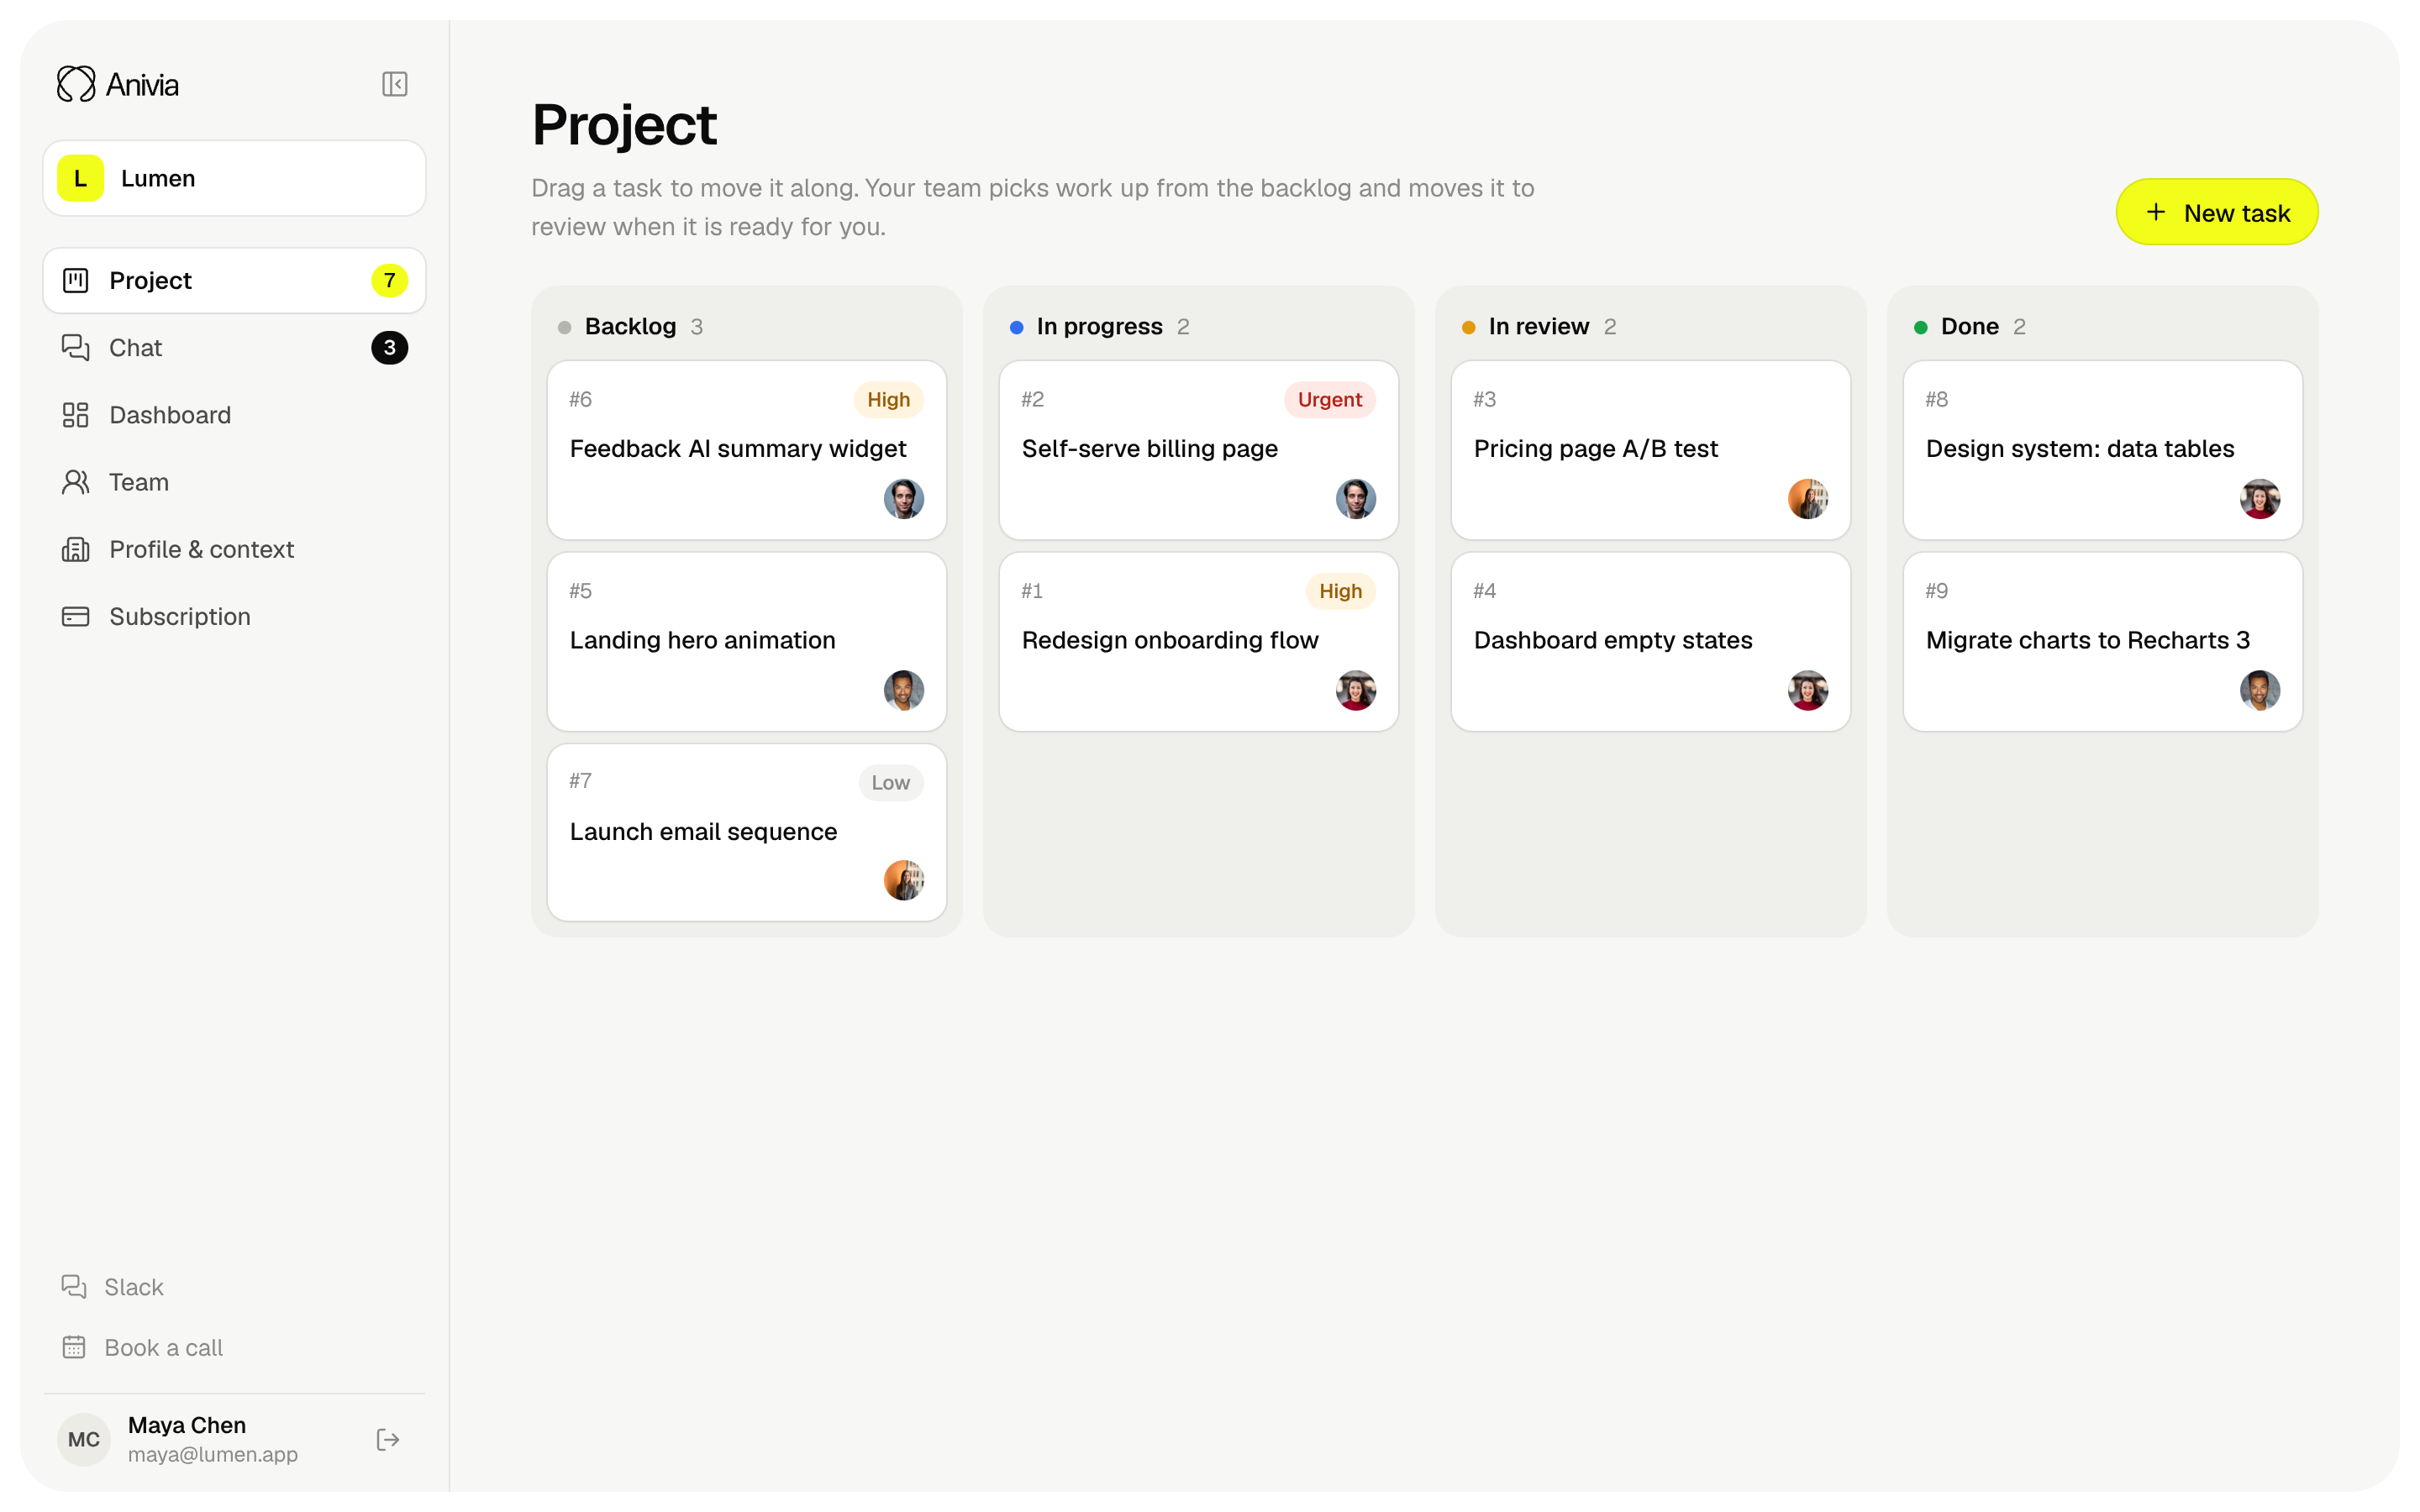This screenshot has width=2420, height=1512.
Task: Click the Backlog column header
Action: [630, 327]
